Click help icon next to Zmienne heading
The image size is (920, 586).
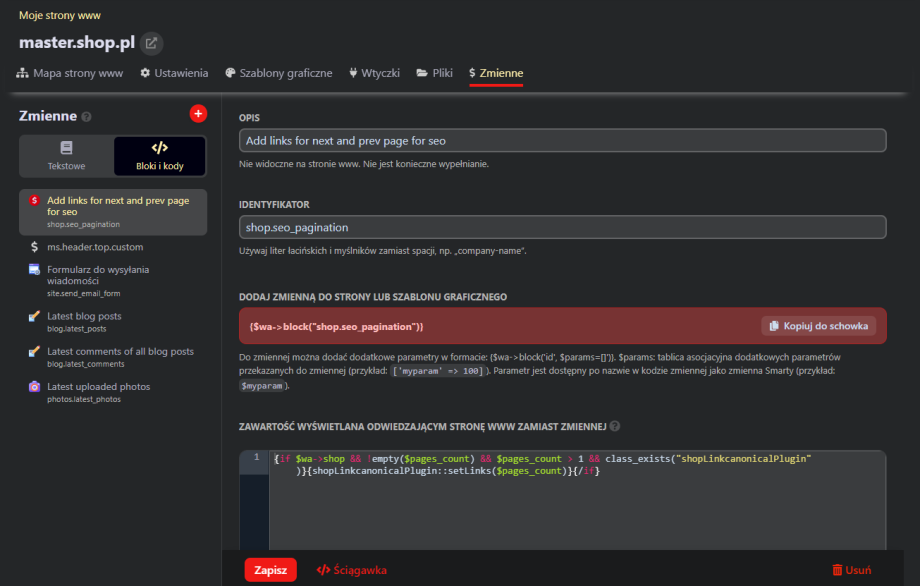pos(87,117)
